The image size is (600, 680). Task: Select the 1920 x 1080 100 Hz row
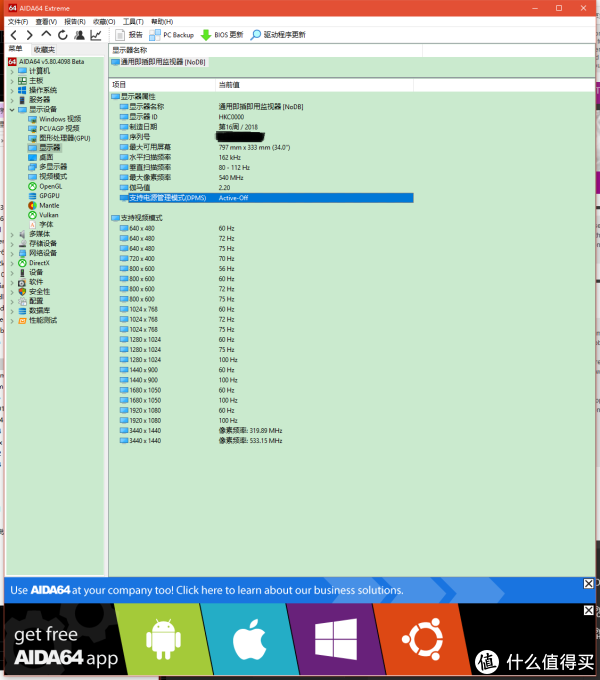[x=266, y=420]
